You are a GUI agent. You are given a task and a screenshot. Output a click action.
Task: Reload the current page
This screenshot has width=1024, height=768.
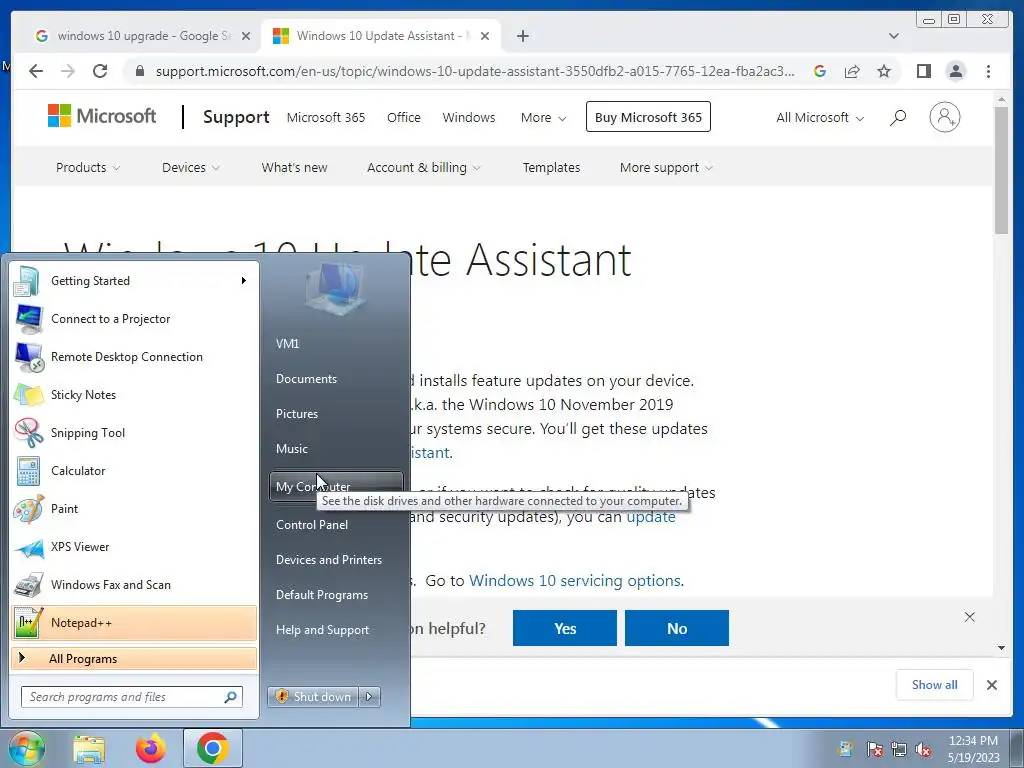point(100,71)
